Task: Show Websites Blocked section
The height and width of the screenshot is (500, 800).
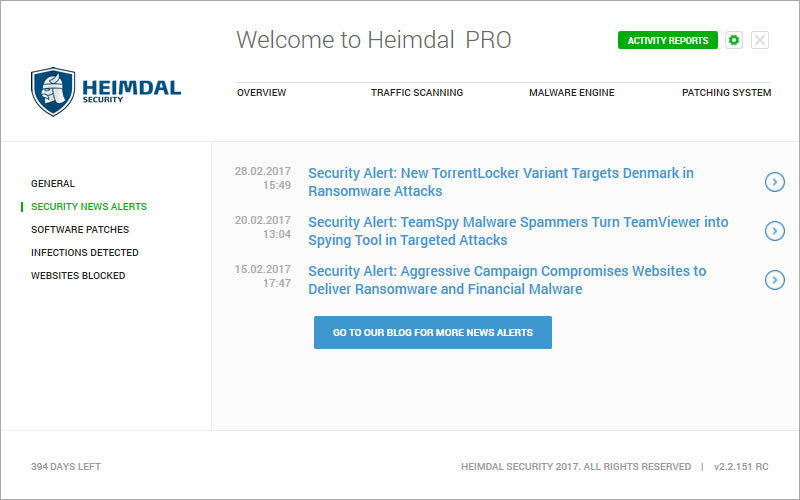Action: click(78, 276)
